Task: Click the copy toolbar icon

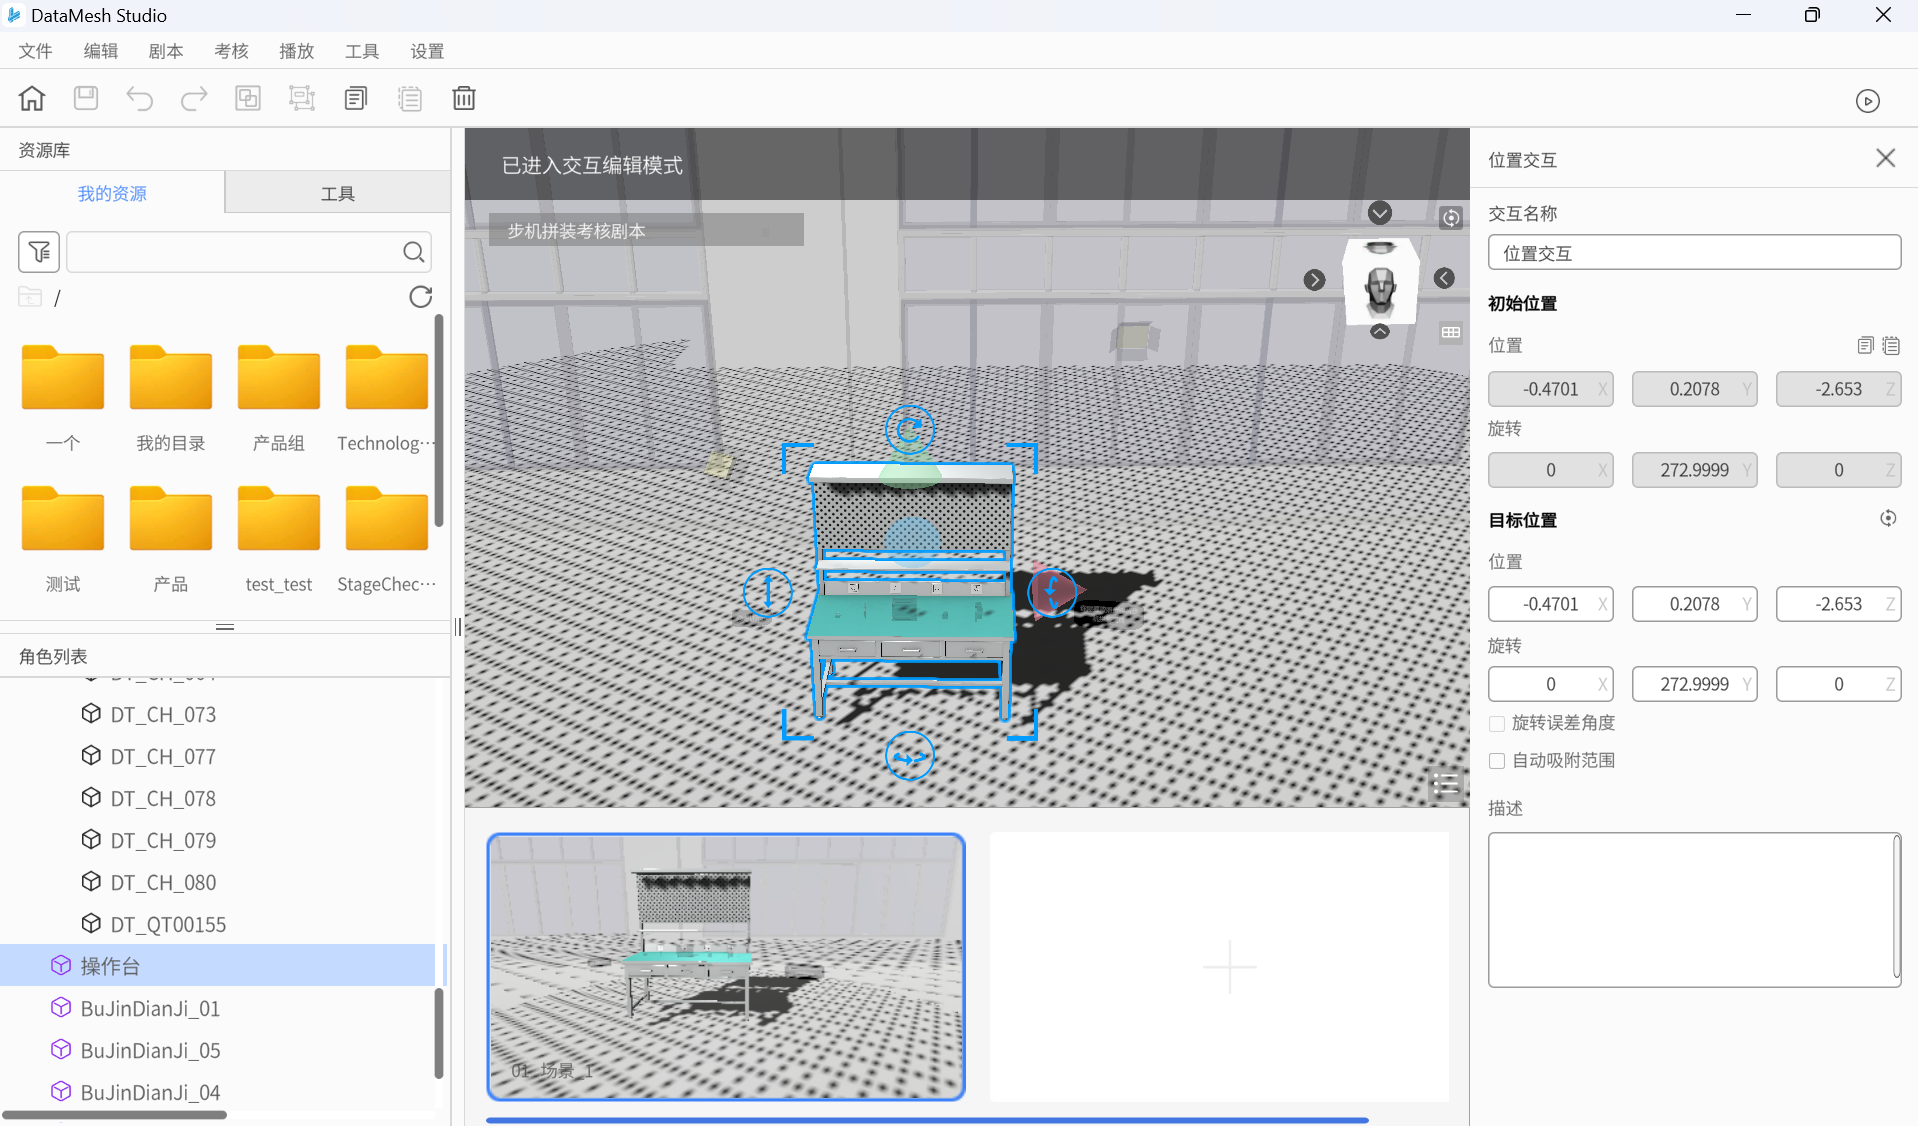Action: (x=356, y=98)
